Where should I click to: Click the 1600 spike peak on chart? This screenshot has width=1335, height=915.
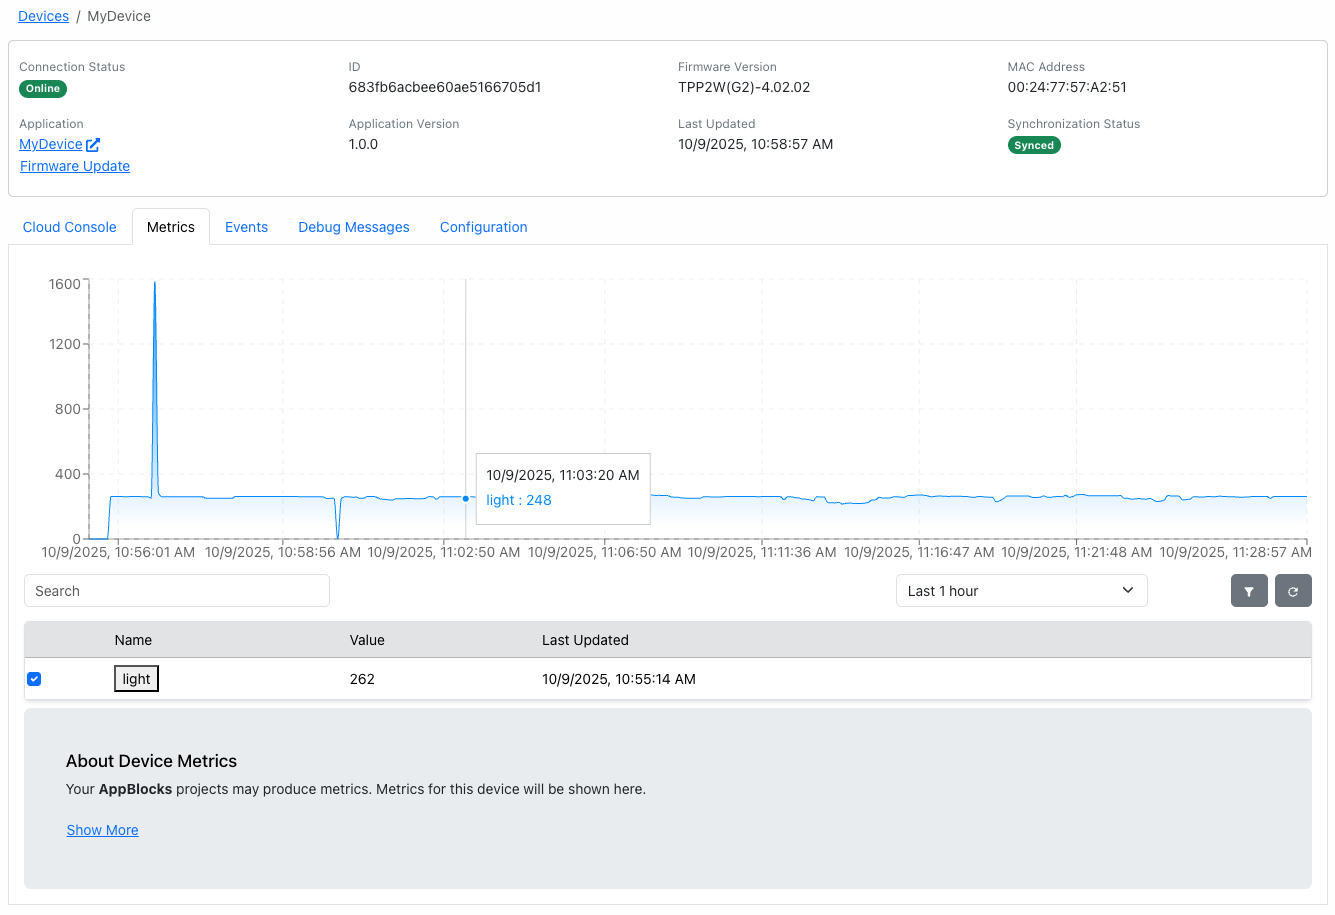tap(155, 284)
